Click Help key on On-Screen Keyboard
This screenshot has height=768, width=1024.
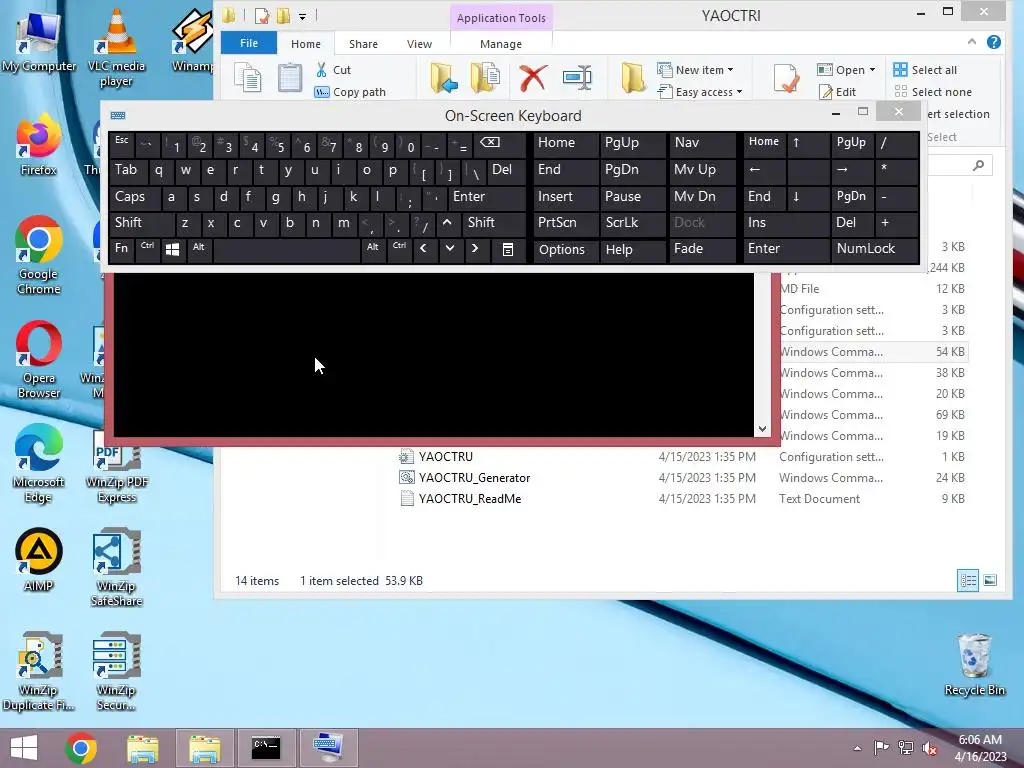click(631, 249)
